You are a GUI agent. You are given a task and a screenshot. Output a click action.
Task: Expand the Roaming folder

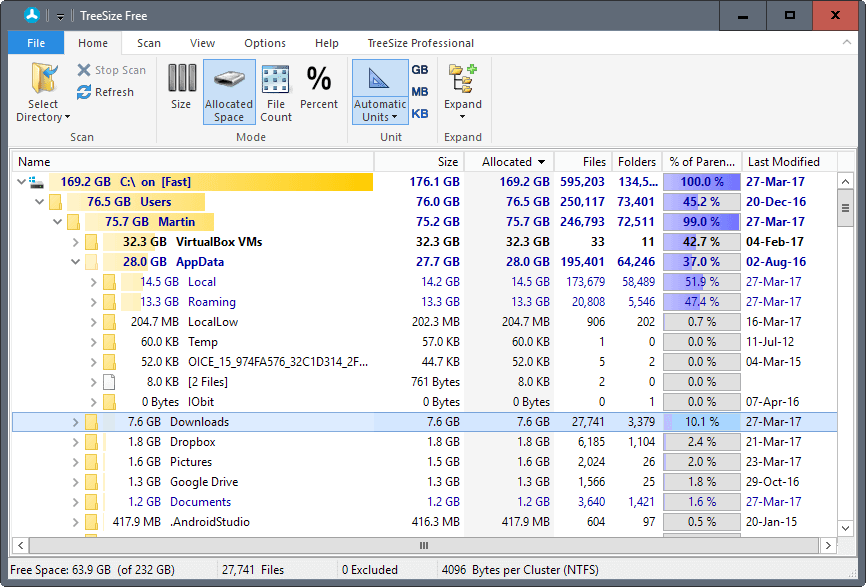point(94,302)
